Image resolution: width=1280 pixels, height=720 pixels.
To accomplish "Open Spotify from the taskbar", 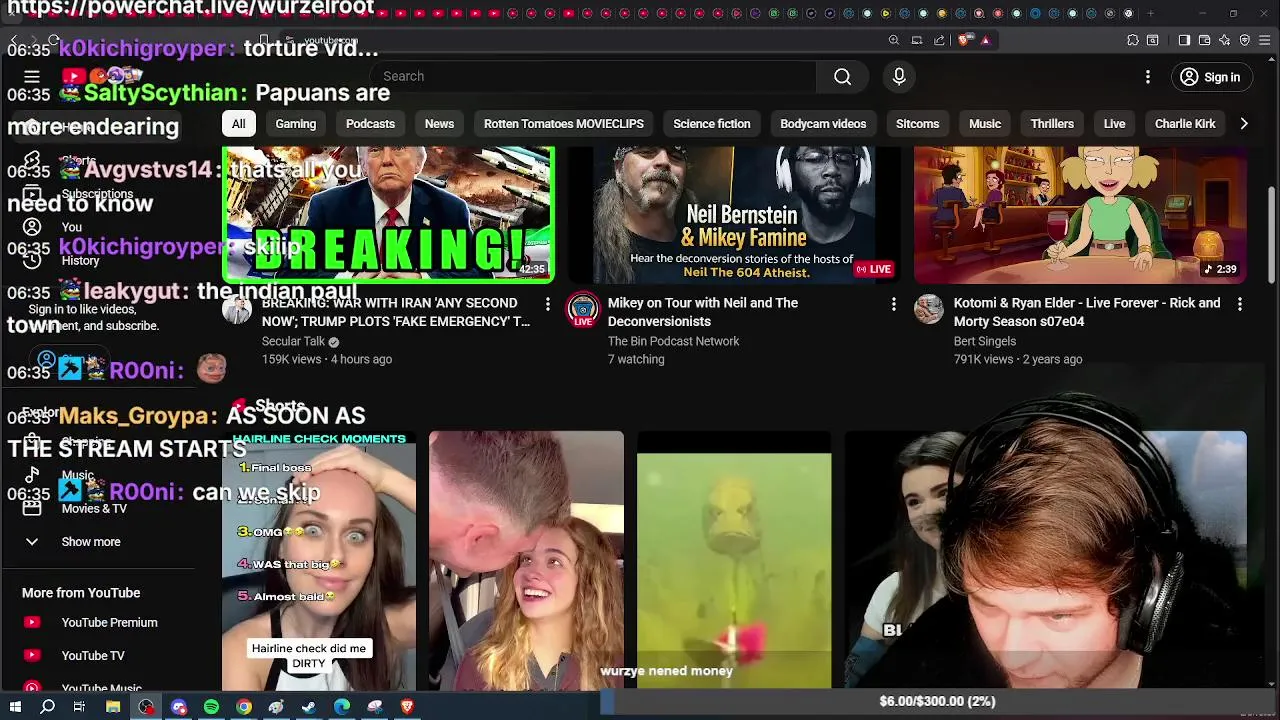I will tap(211, 707).
